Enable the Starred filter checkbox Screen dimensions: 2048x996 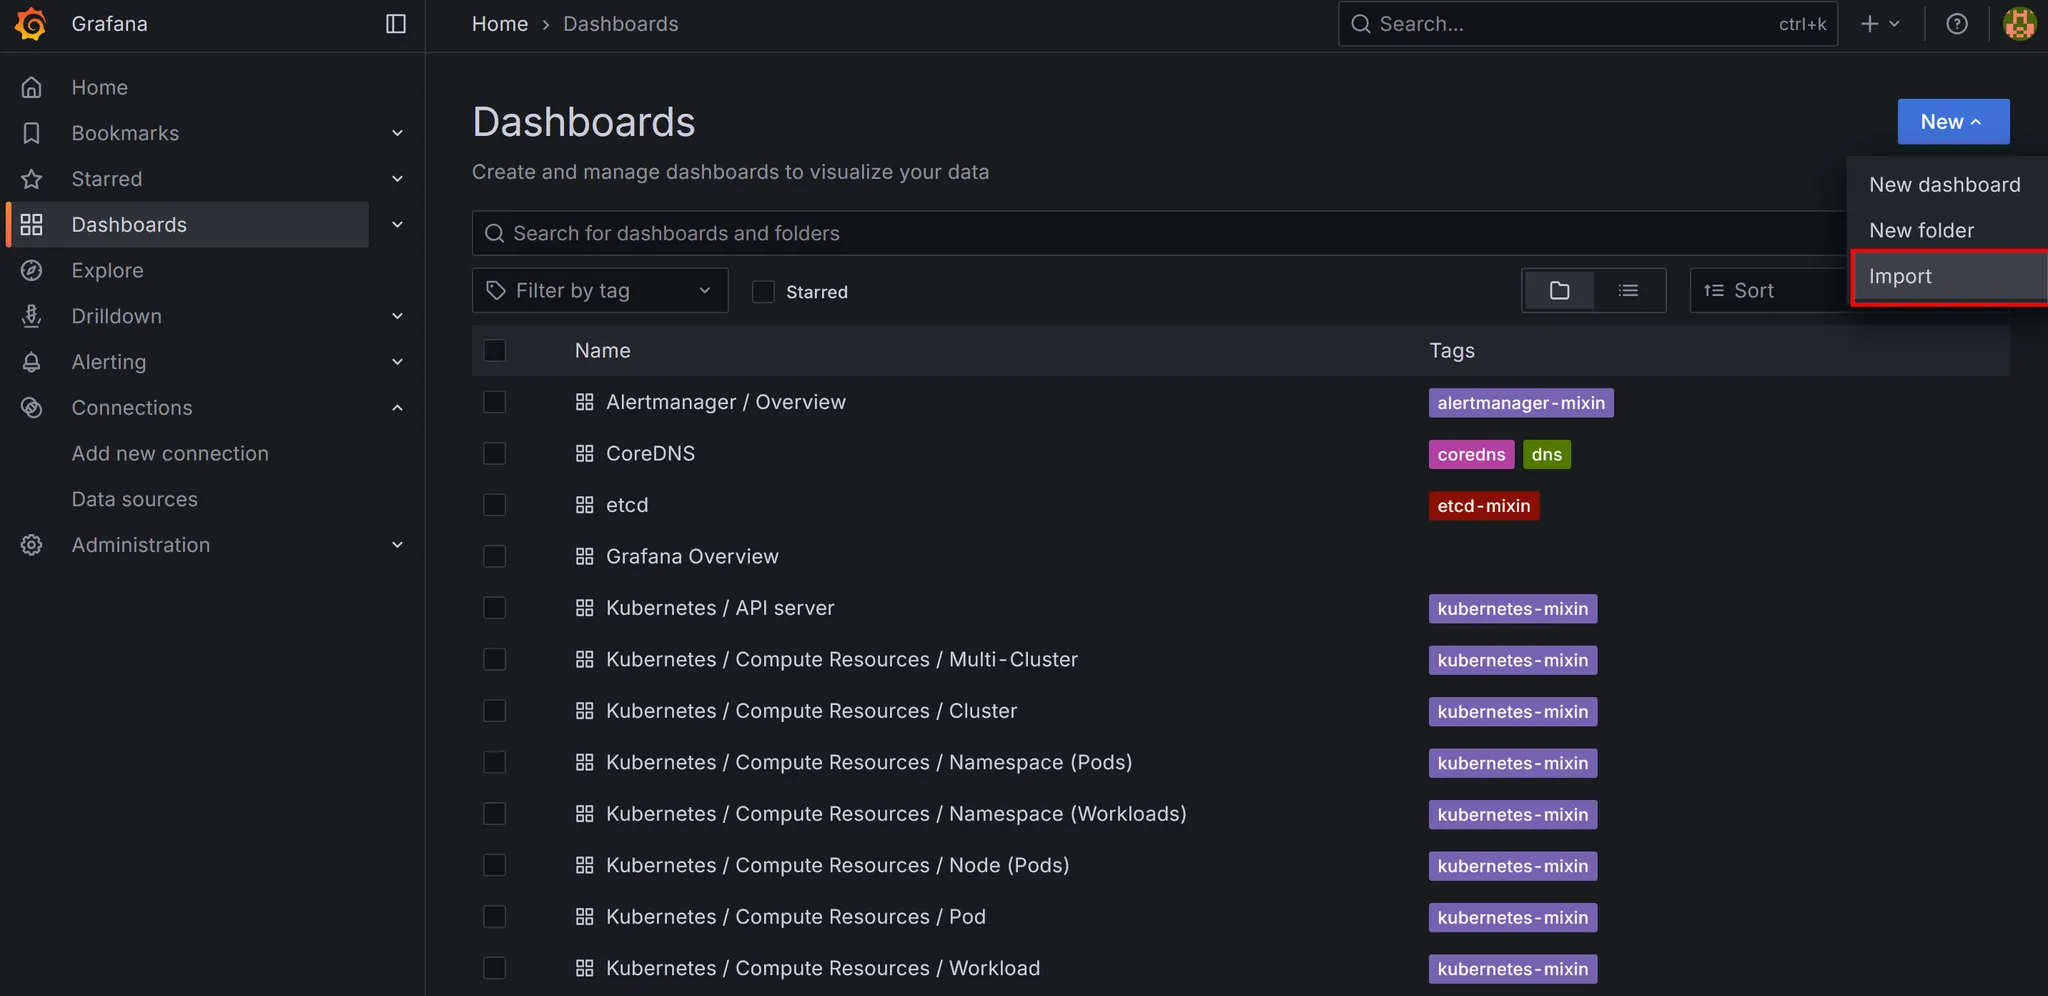coord(763,292)
